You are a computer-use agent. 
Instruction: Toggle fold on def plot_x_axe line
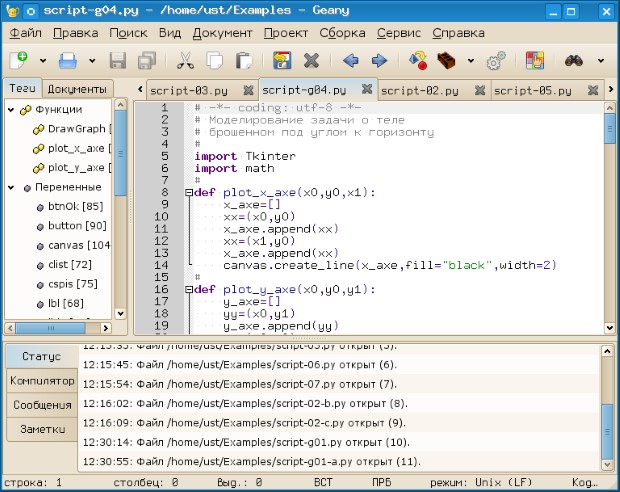[189, 193]
